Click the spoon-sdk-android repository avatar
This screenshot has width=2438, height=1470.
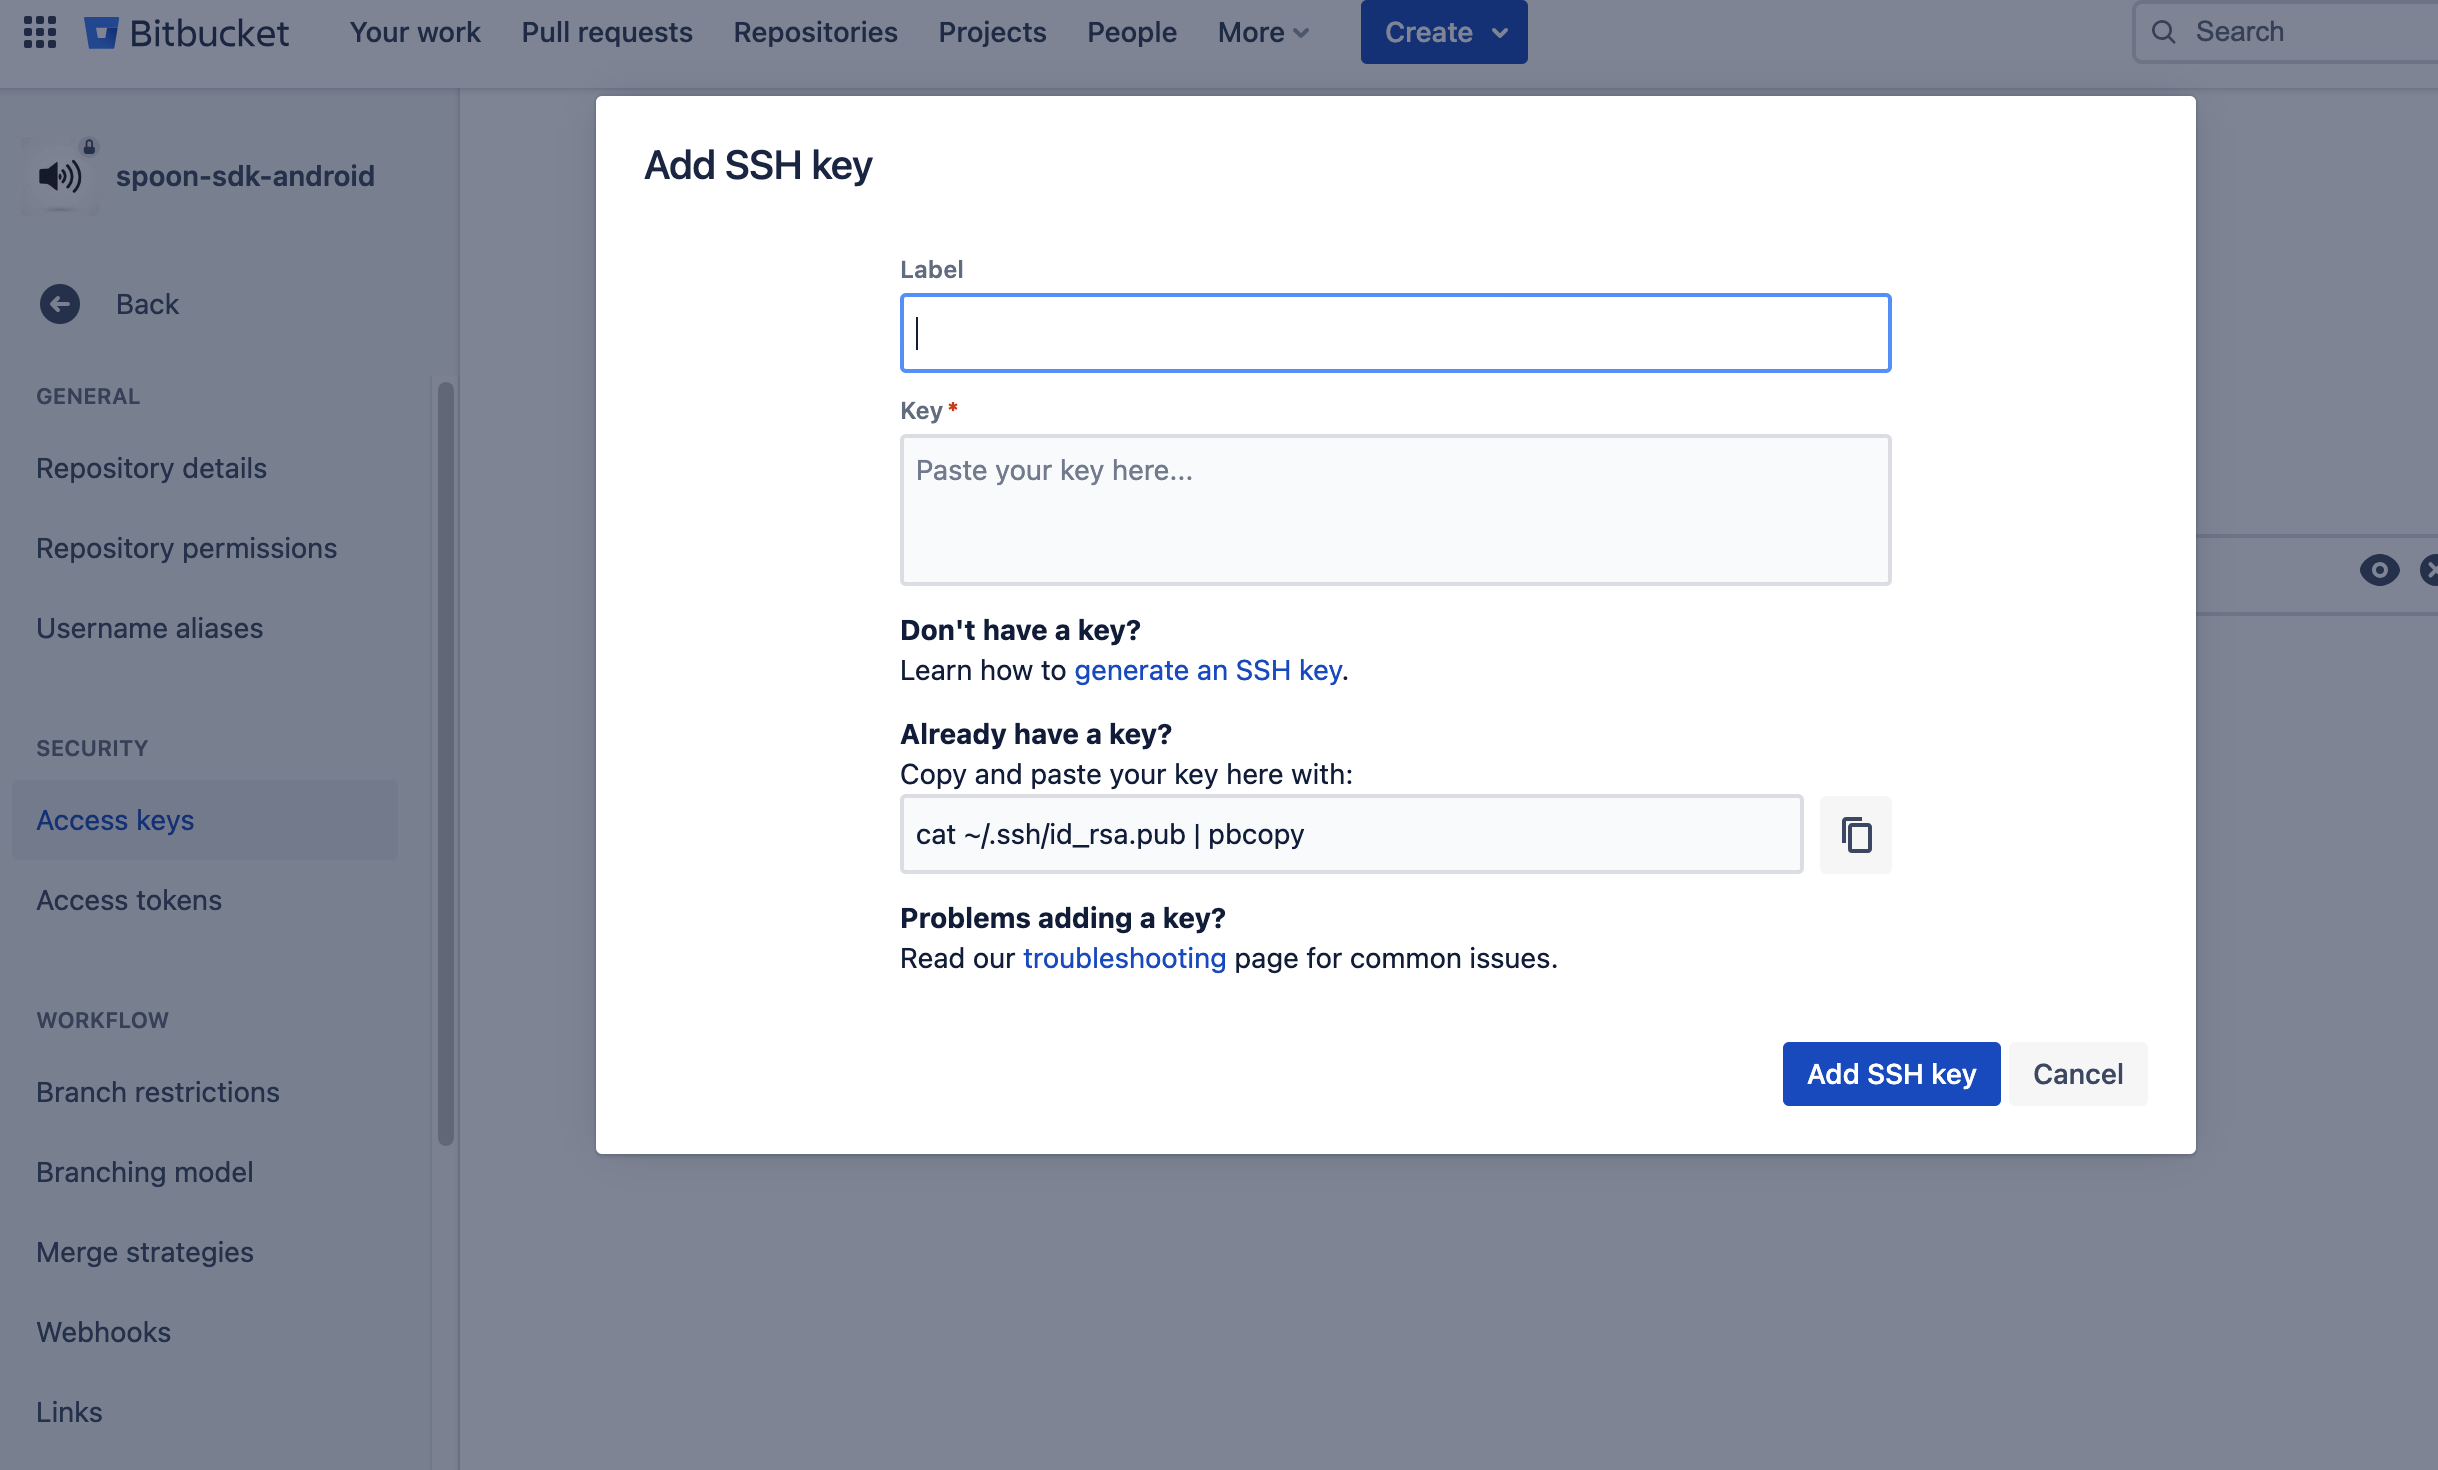pos(60,176)
